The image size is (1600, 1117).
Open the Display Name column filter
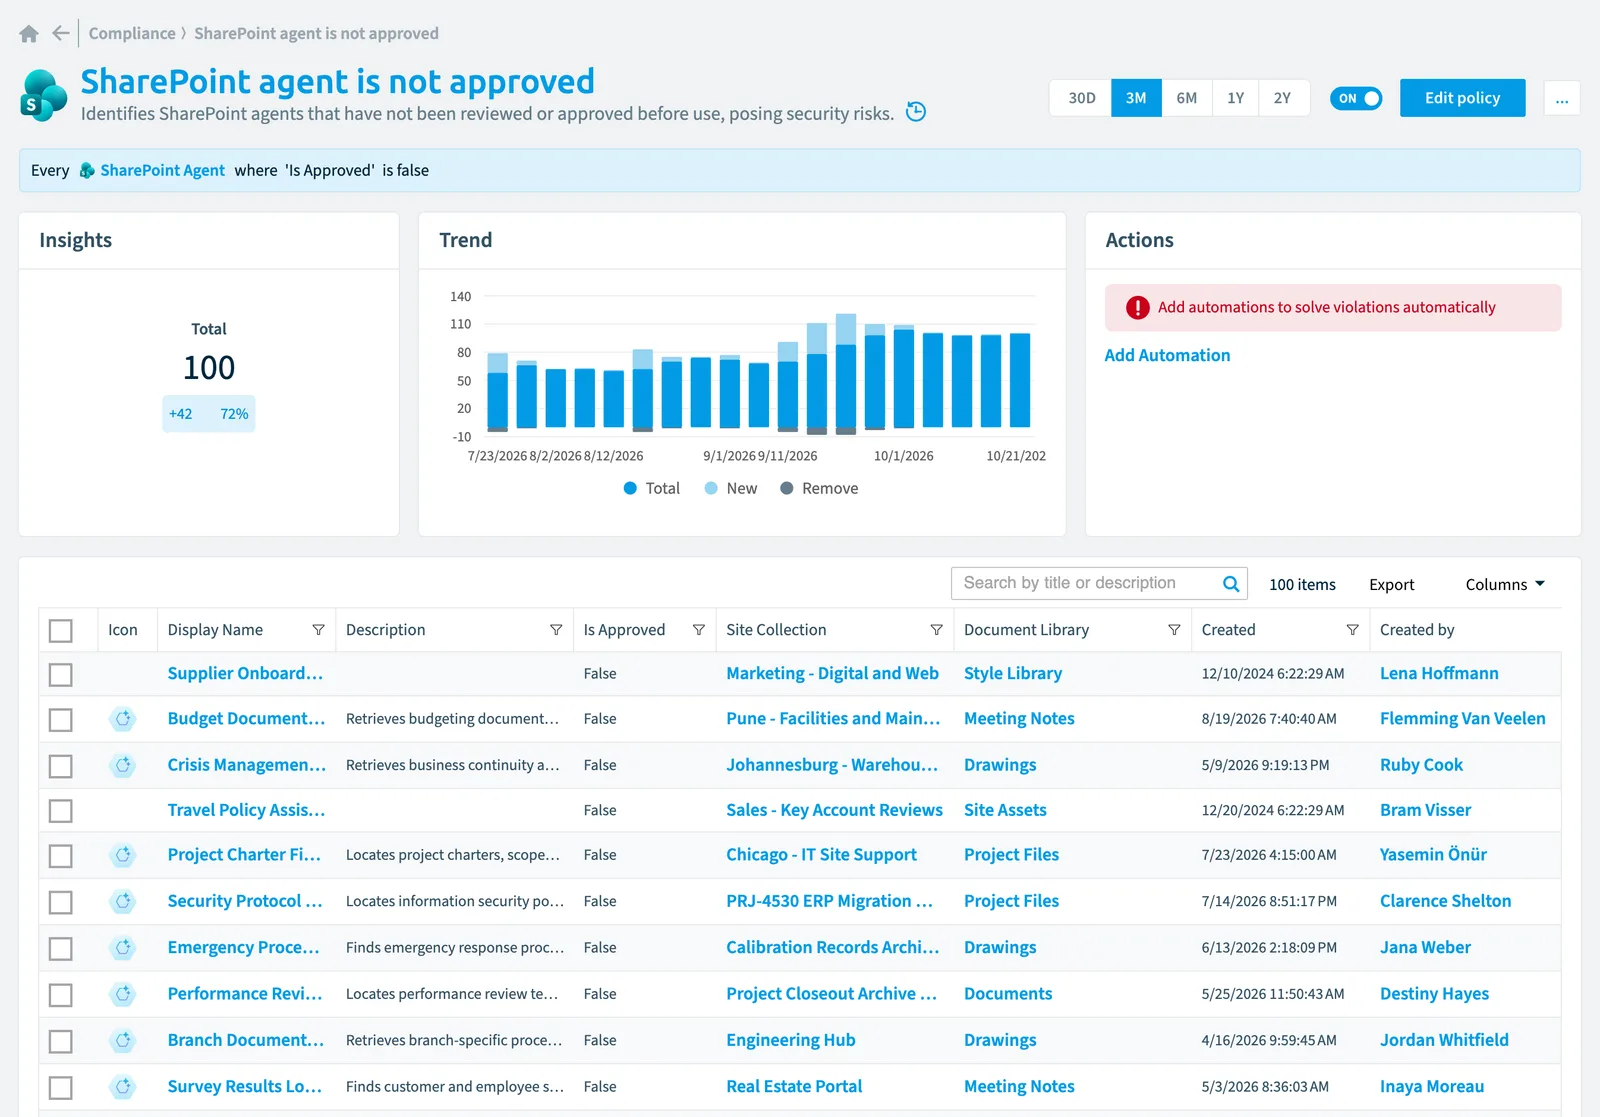click(x=318, y=630)
